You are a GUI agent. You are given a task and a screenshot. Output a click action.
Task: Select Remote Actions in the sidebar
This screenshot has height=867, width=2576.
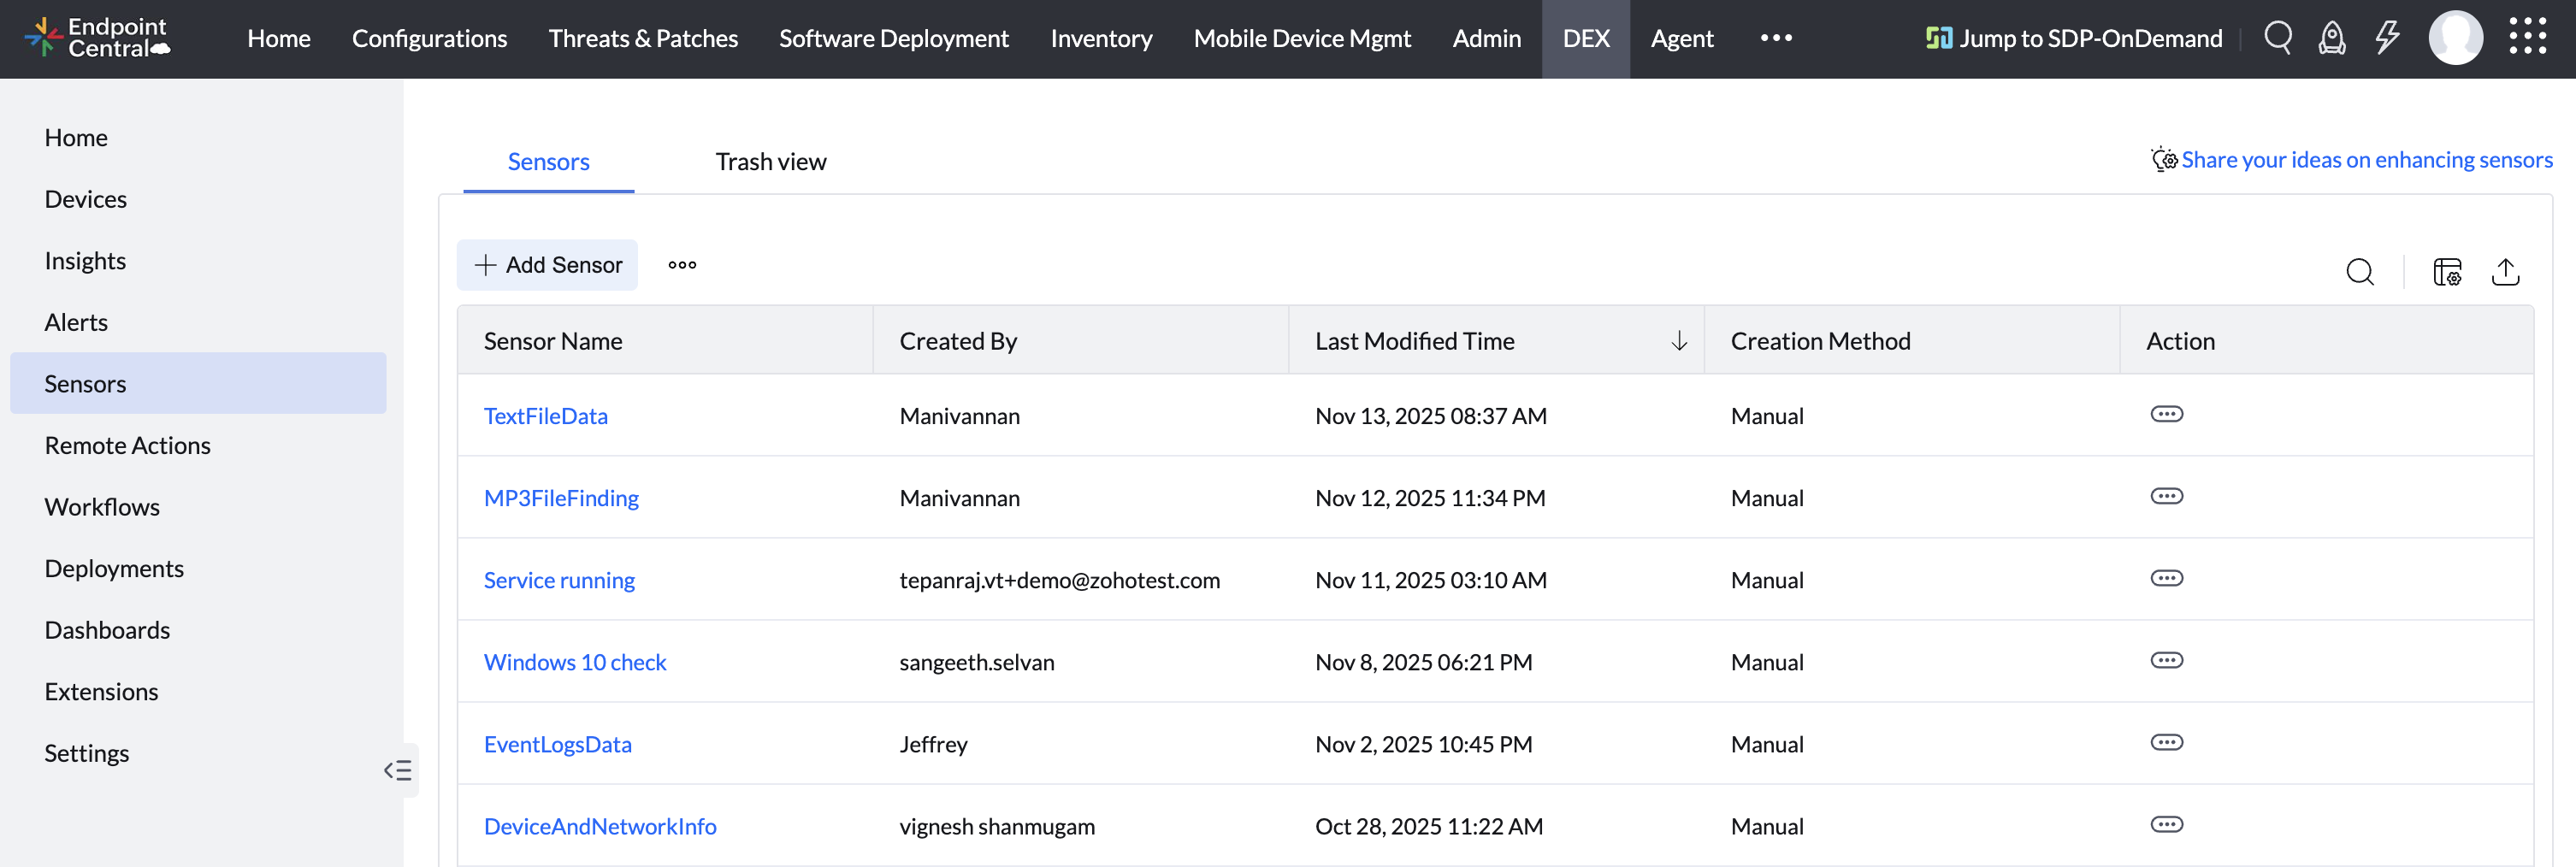(127, 445)
